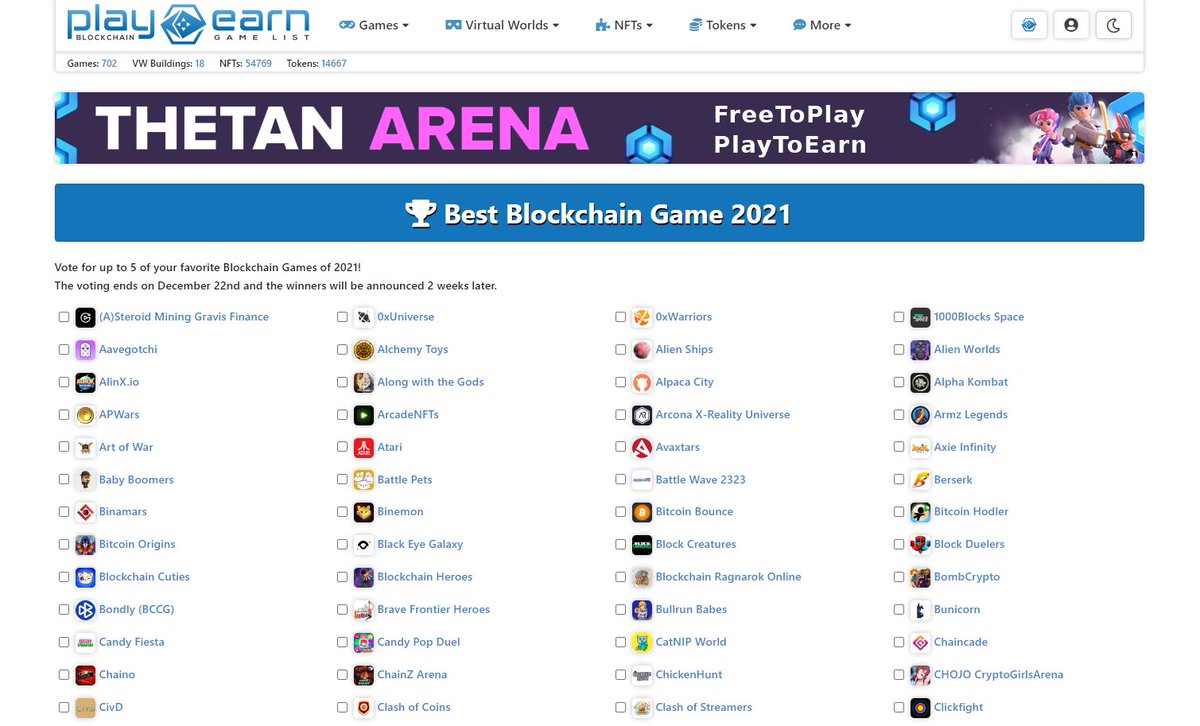This screenshot has width=1200, height=726.
Task: Click the BombCrypto game icon
Action: click(920, 577)
